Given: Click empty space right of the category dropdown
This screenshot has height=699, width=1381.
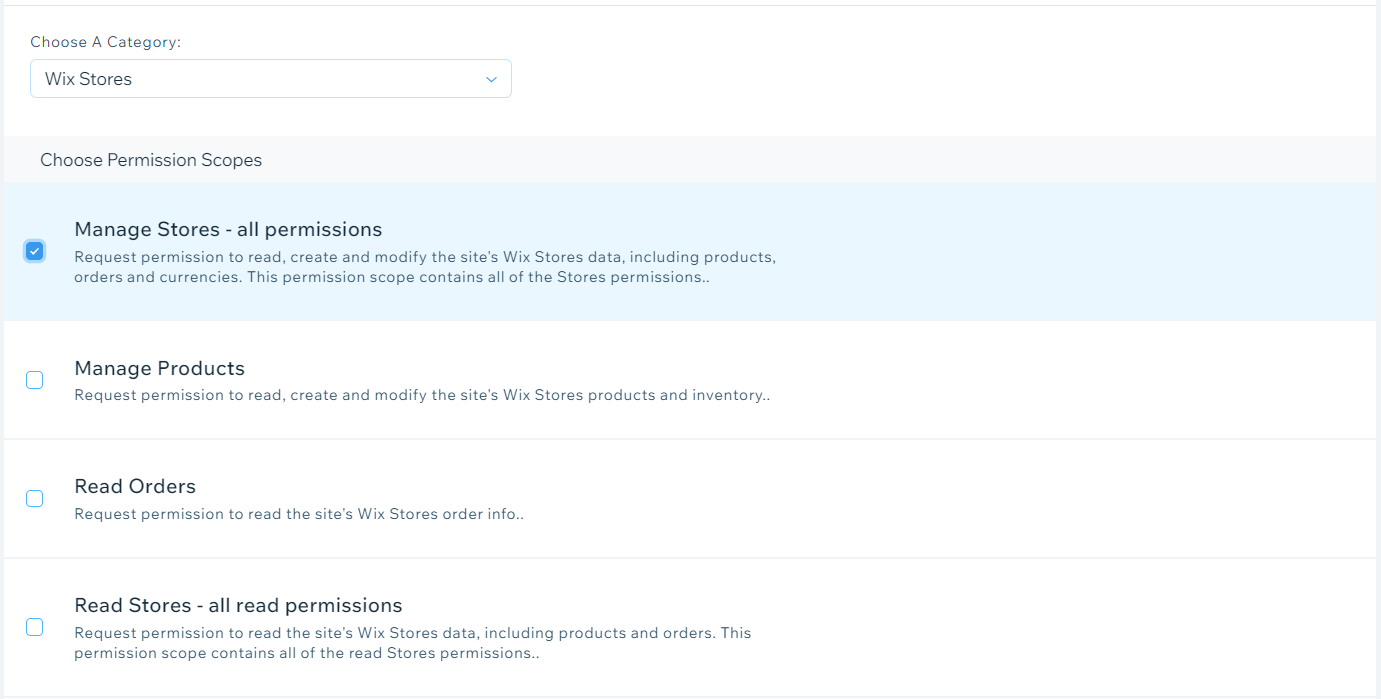Looking at the screenshot, I should click(x=900, y=79).
